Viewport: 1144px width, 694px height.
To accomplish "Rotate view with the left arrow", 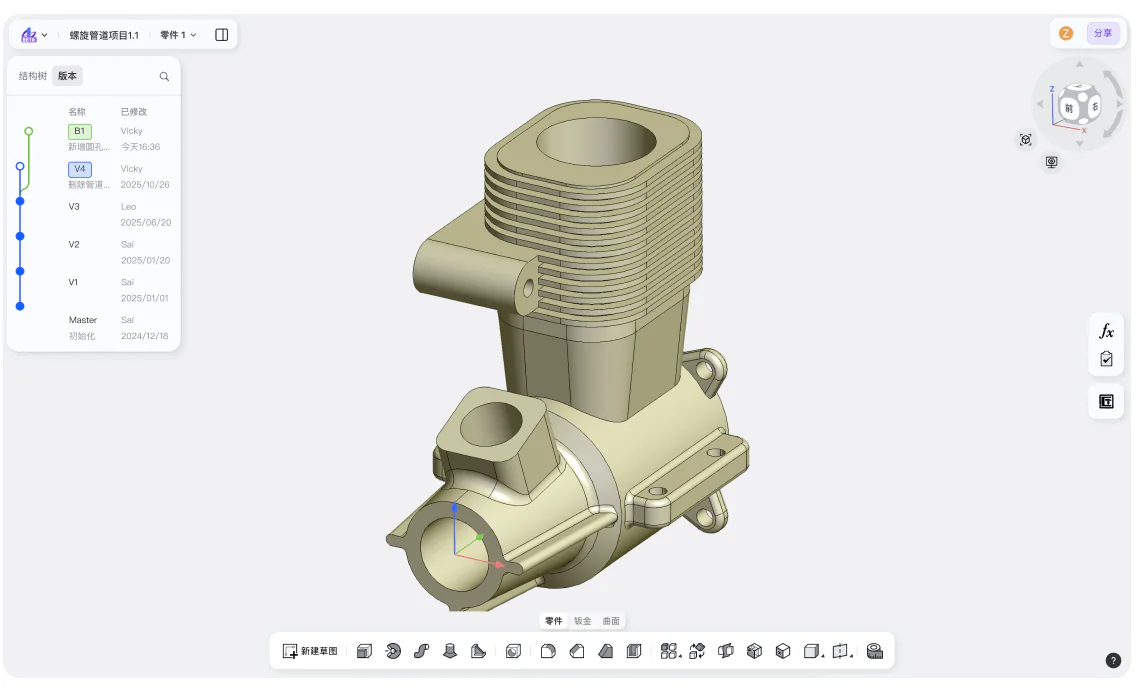I will [x=1040, y=104].
